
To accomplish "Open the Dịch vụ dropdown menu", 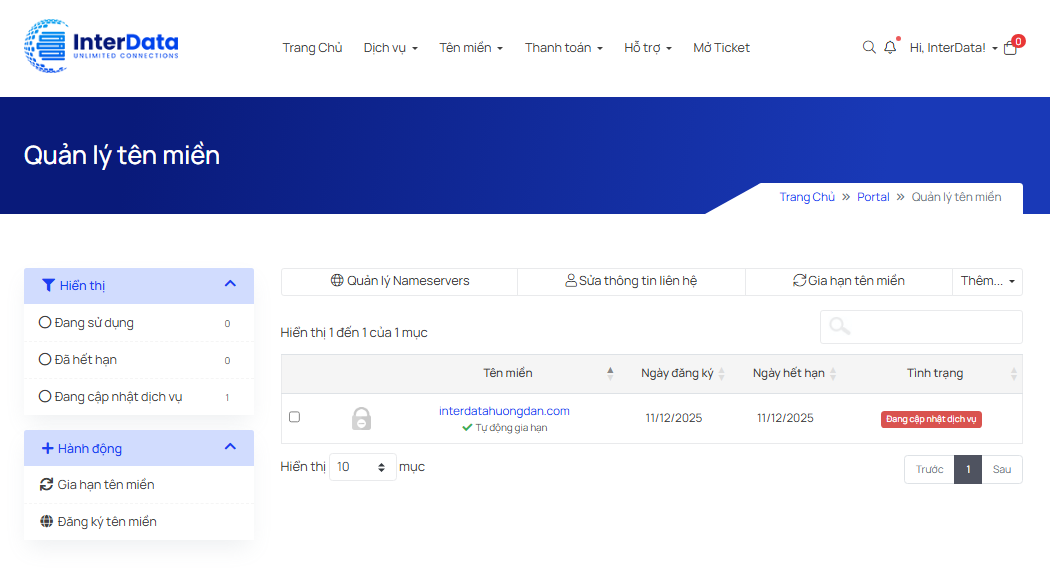I will [390, 48].
